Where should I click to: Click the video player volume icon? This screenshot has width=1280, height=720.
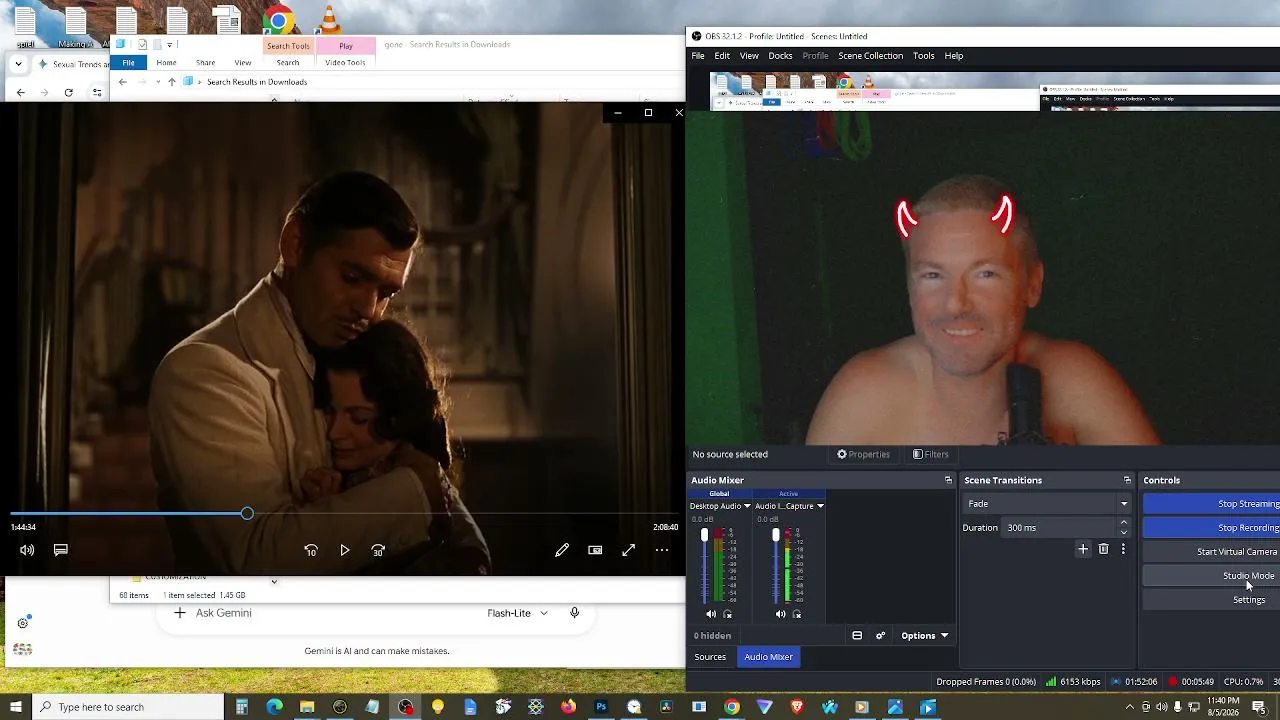pyautogui.click(x=27, y=550)
